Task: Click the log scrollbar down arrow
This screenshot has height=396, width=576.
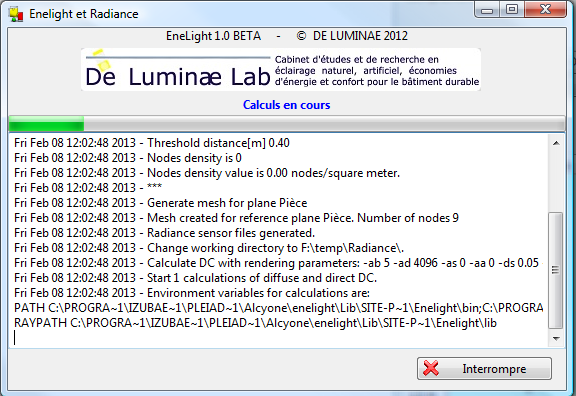Action: pyautogui.click(x=556, y=338)
